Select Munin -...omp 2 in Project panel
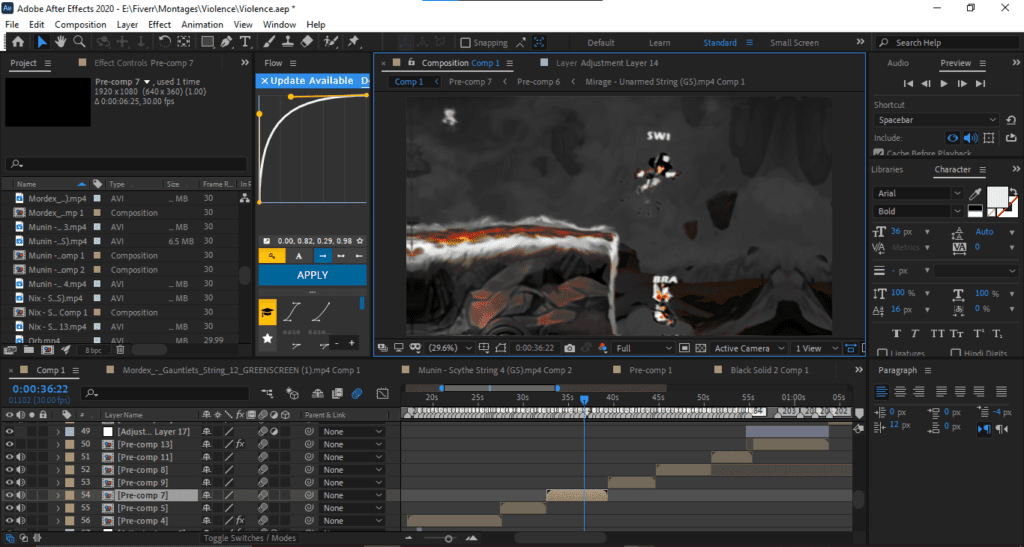1024x547 pixels. [x=56, y=270]
